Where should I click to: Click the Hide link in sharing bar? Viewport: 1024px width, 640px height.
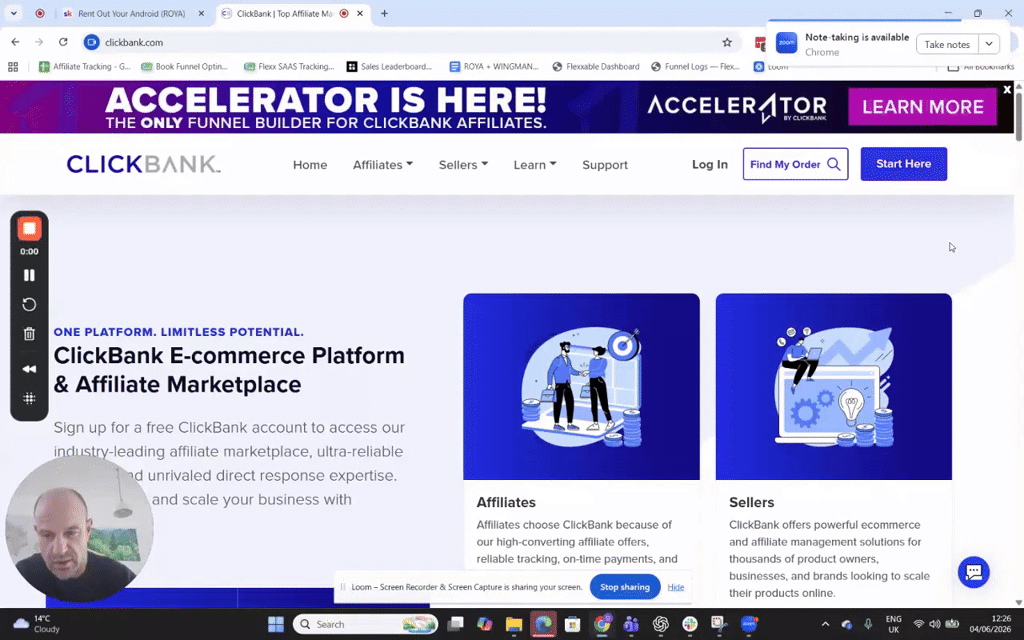[x=675, y=587]
